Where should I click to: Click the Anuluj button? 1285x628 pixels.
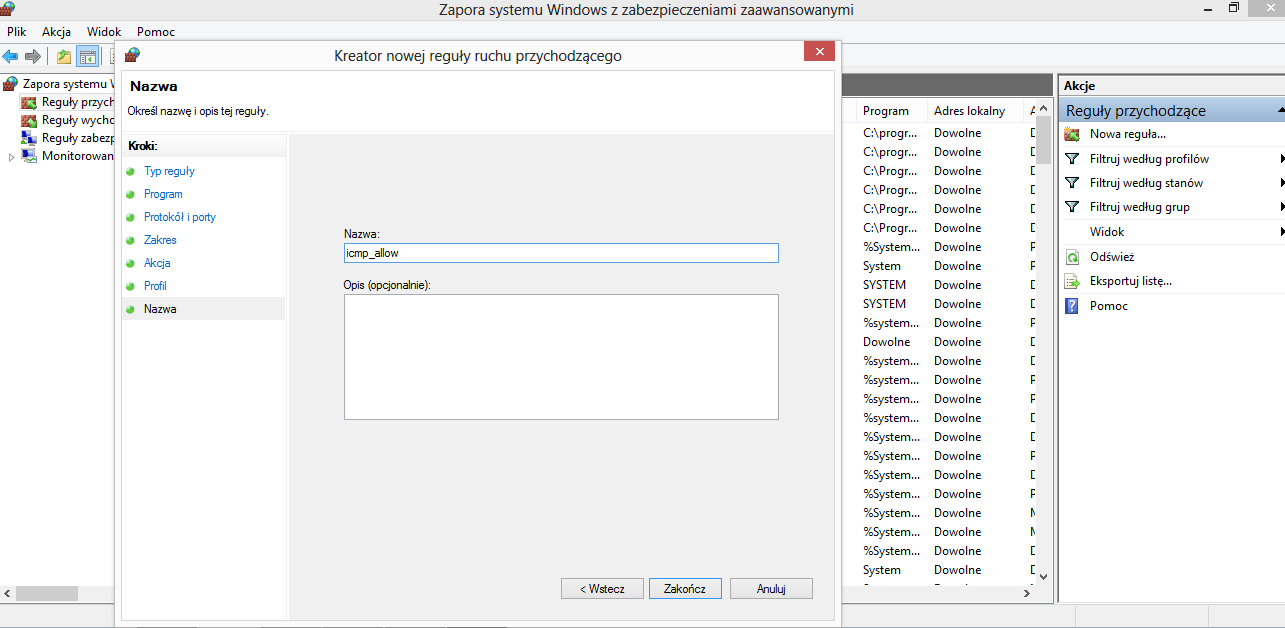pyautogui.click(x=771, y=589)
